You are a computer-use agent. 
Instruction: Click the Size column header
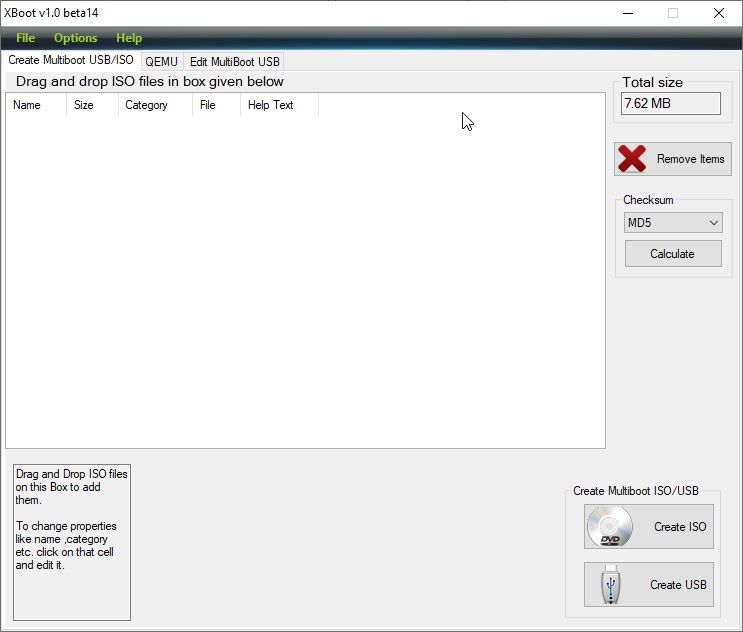92,105
